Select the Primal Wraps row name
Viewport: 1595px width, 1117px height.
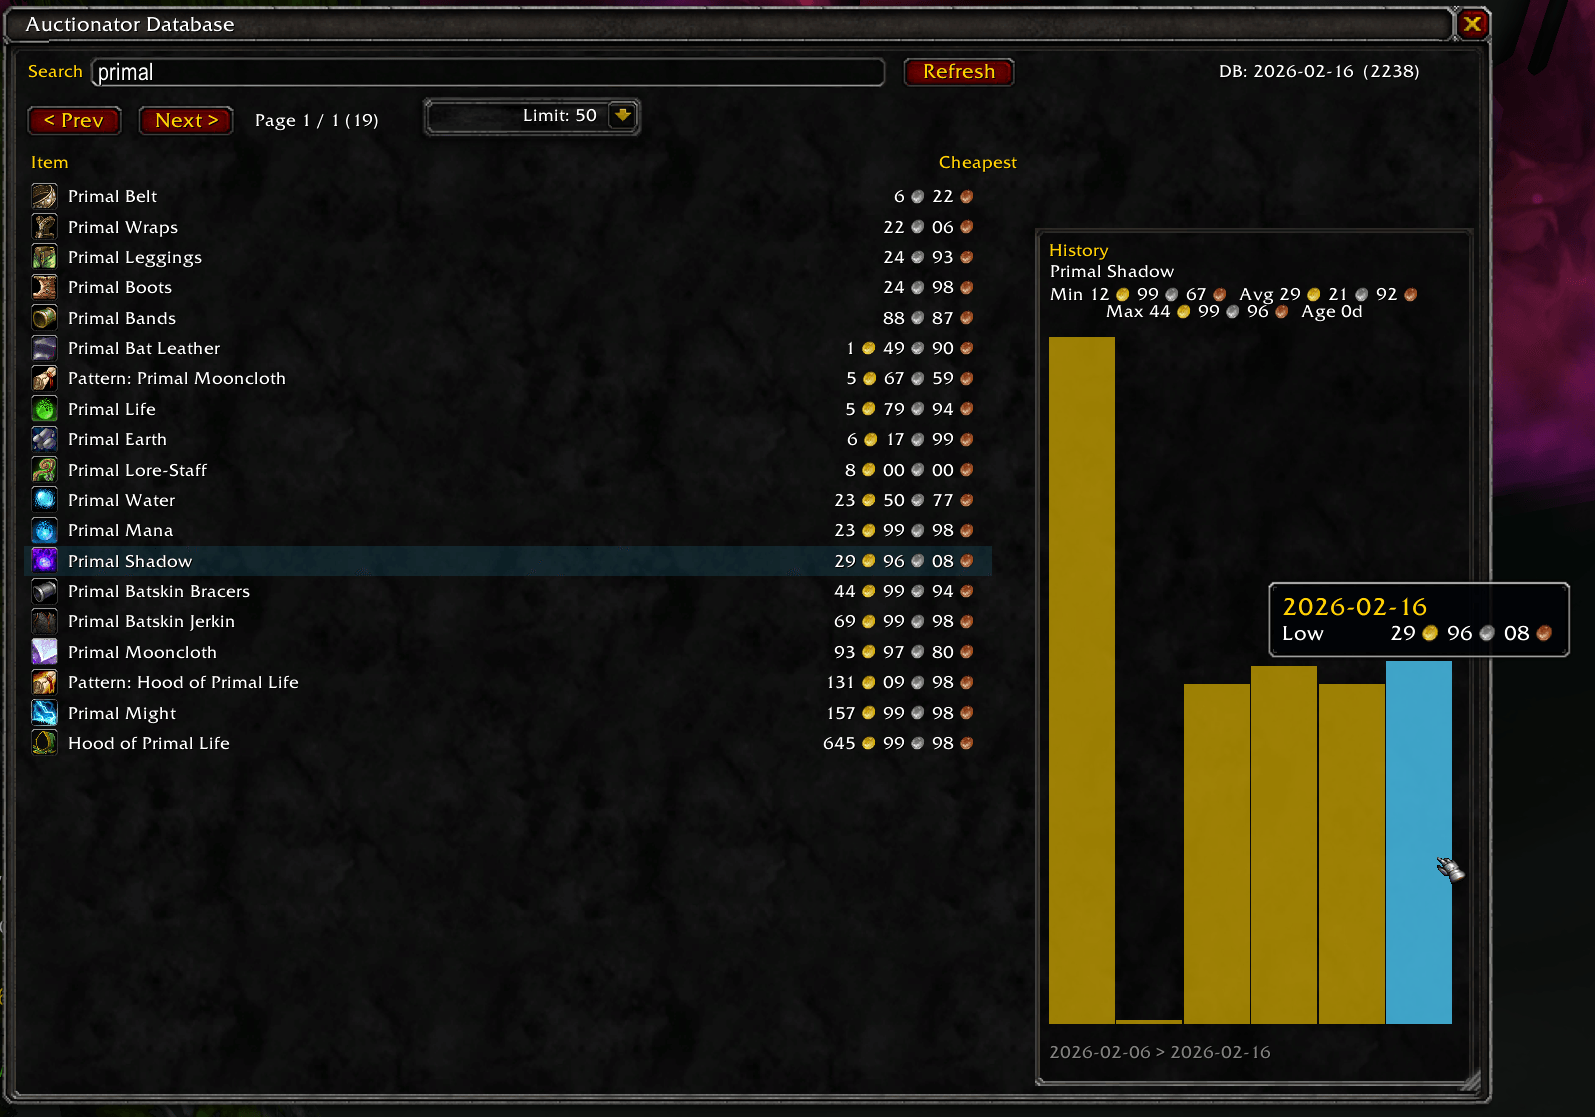pos(123,227)
